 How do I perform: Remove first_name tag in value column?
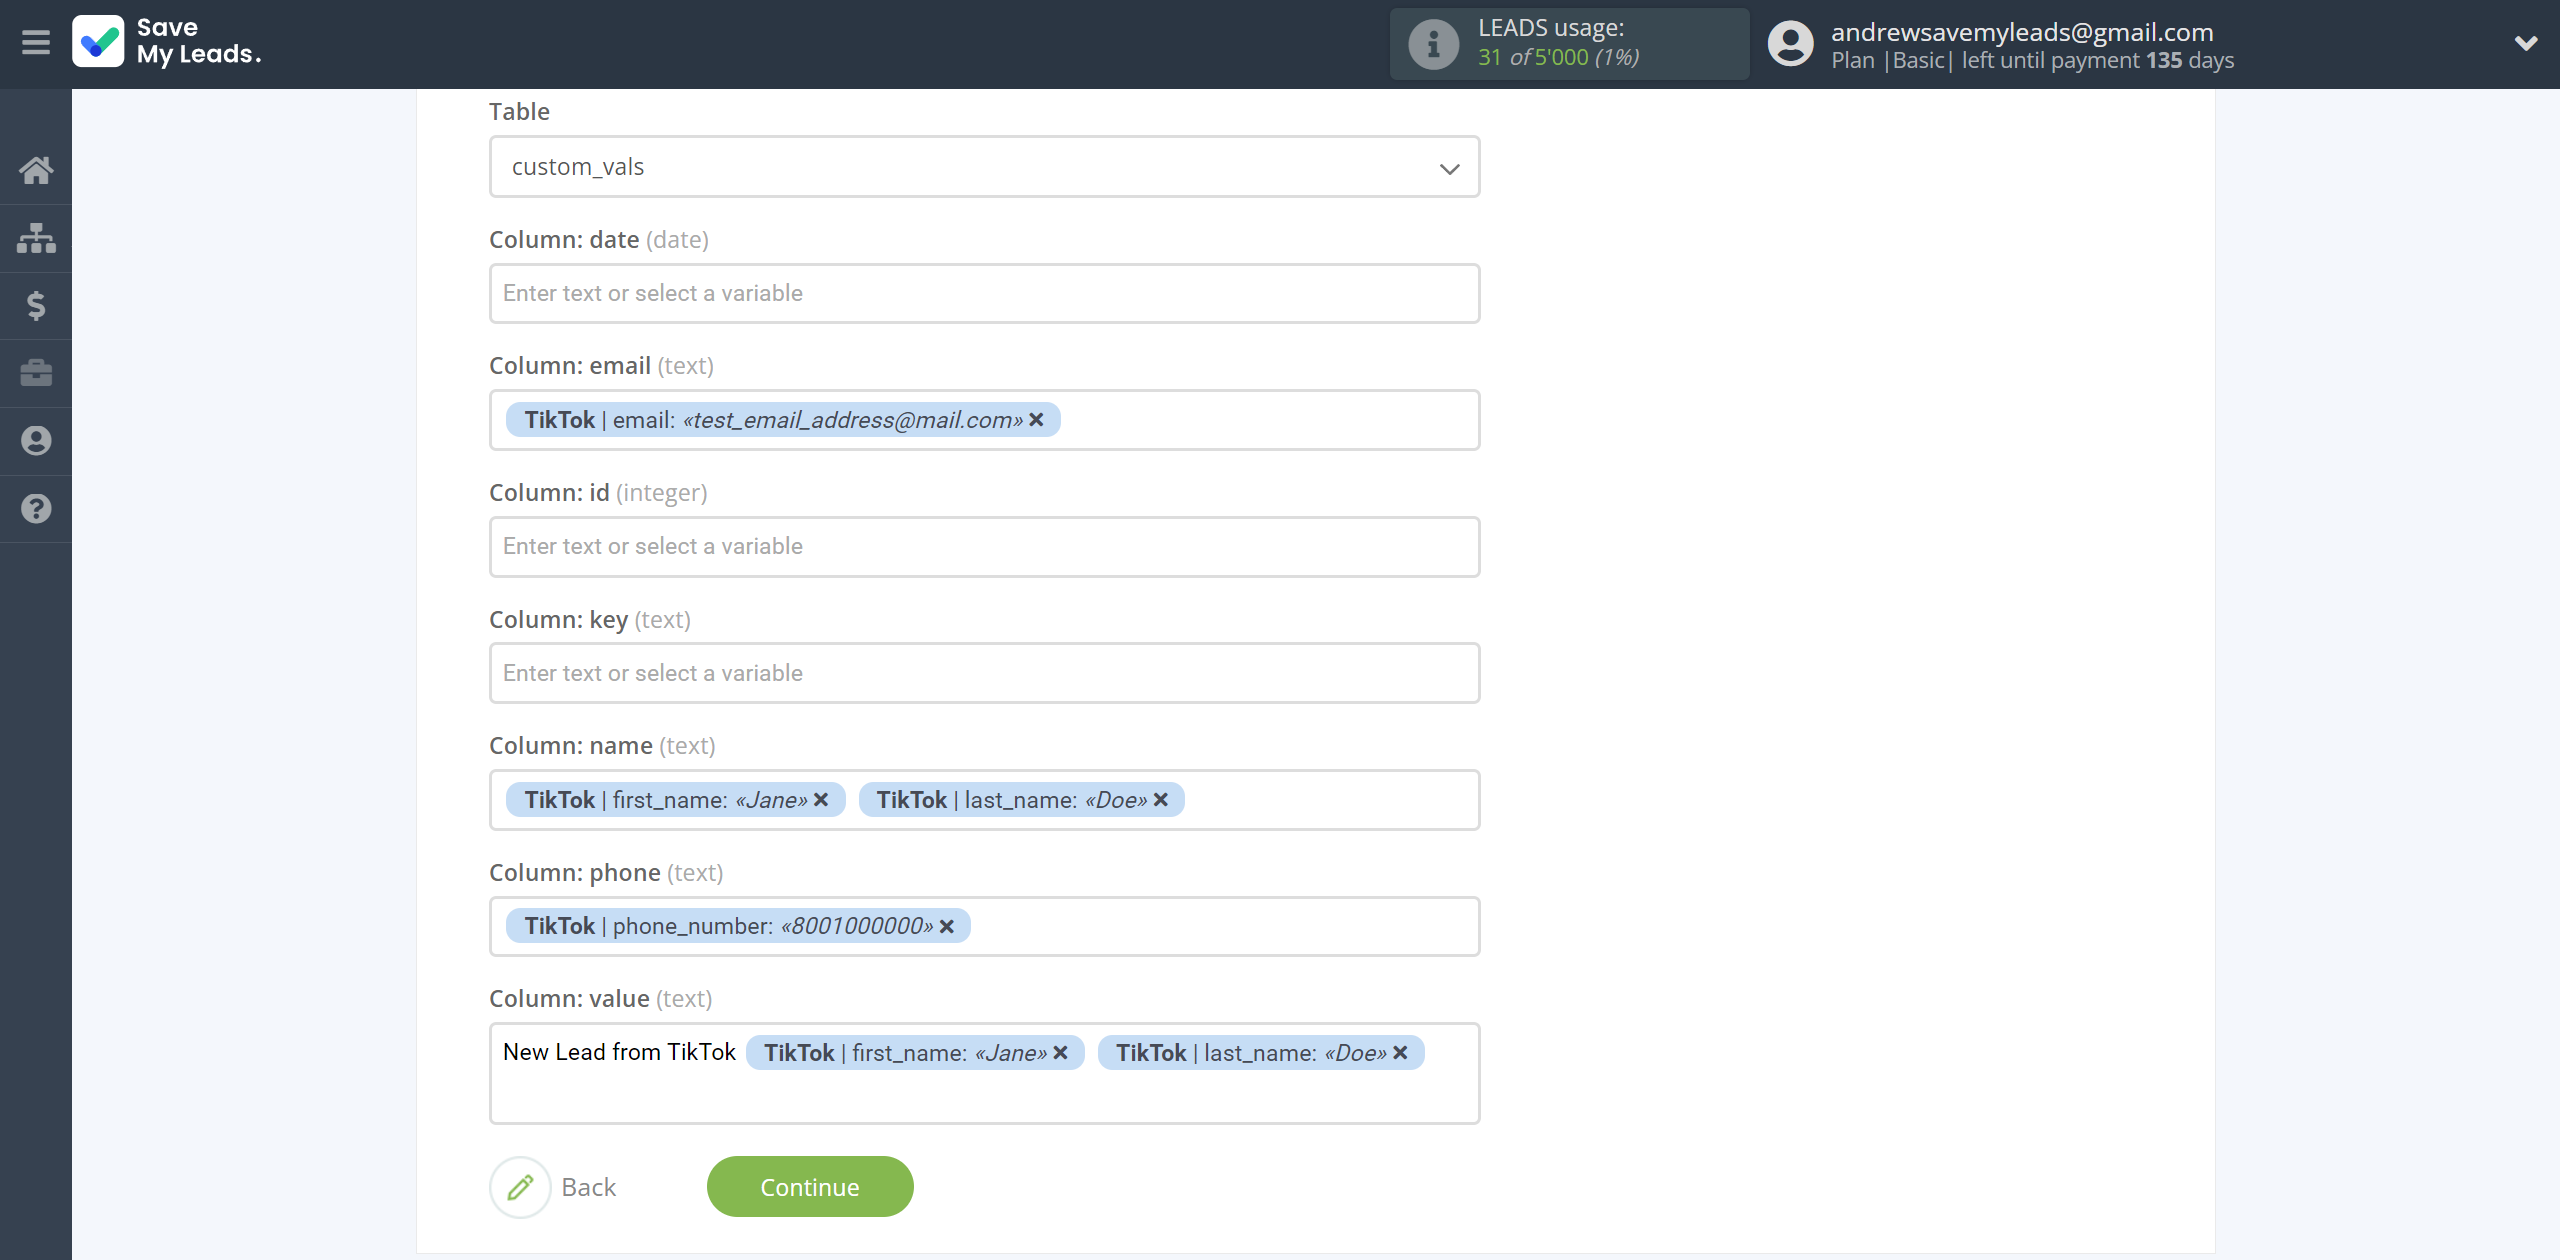(x=1061, y=1053)
